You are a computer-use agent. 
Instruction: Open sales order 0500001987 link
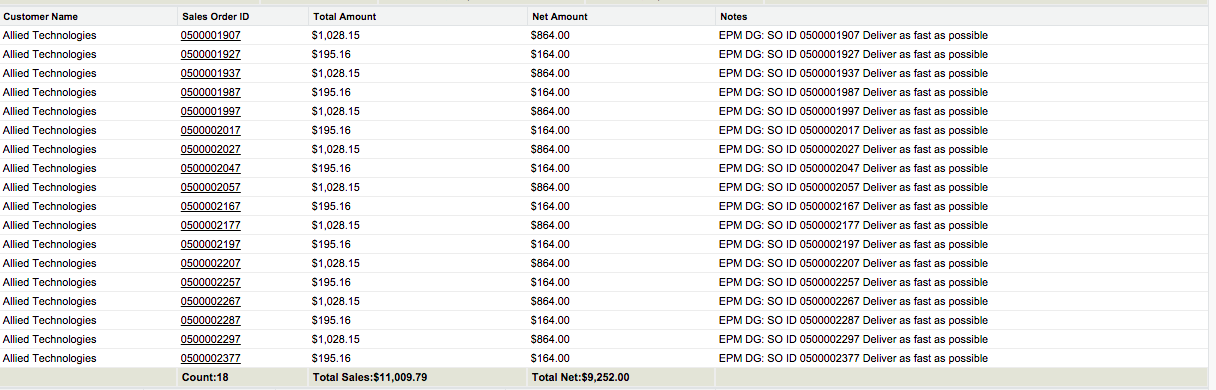[210, 92]
